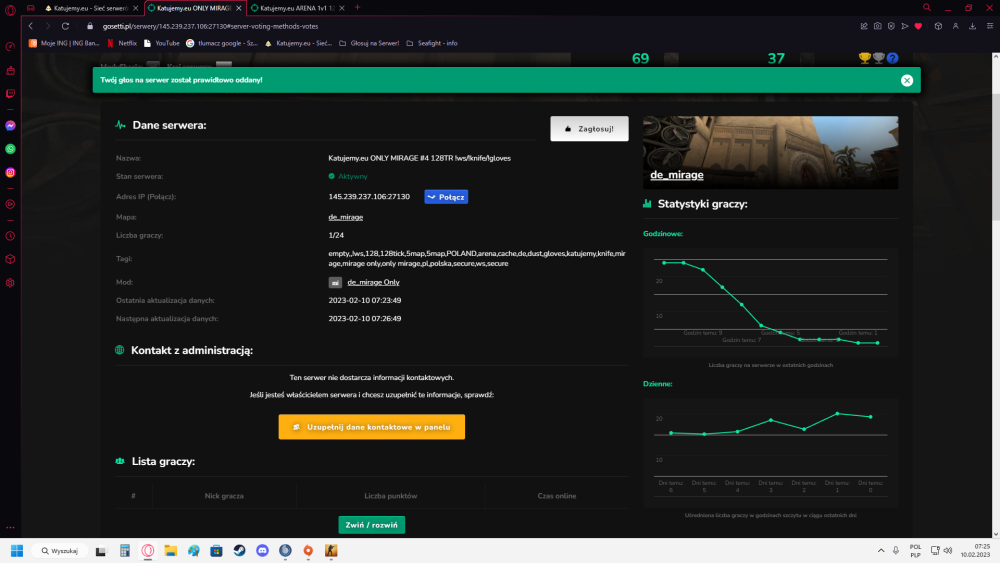Open Settings gear icon in sidebar
Viewport: 1000px width, 563px height.
[10, 283]
